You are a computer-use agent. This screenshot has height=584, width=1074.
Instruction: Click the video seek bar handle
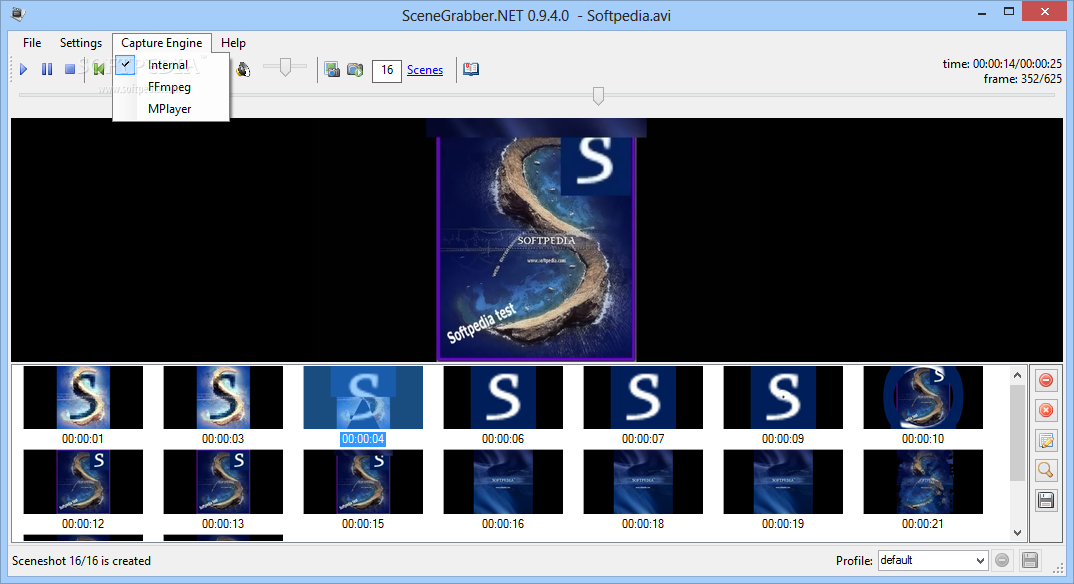click(x=598, y=96)
